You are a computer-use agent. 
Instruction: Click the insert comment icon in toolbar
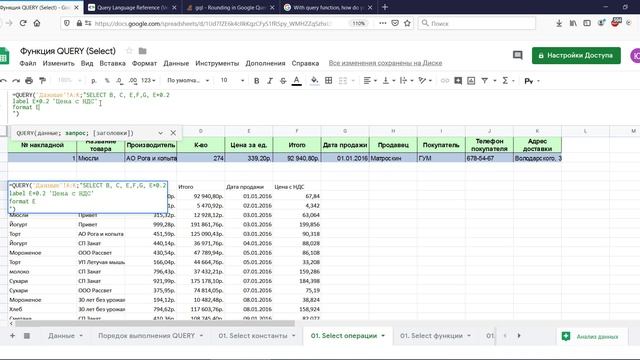point(458,81)
